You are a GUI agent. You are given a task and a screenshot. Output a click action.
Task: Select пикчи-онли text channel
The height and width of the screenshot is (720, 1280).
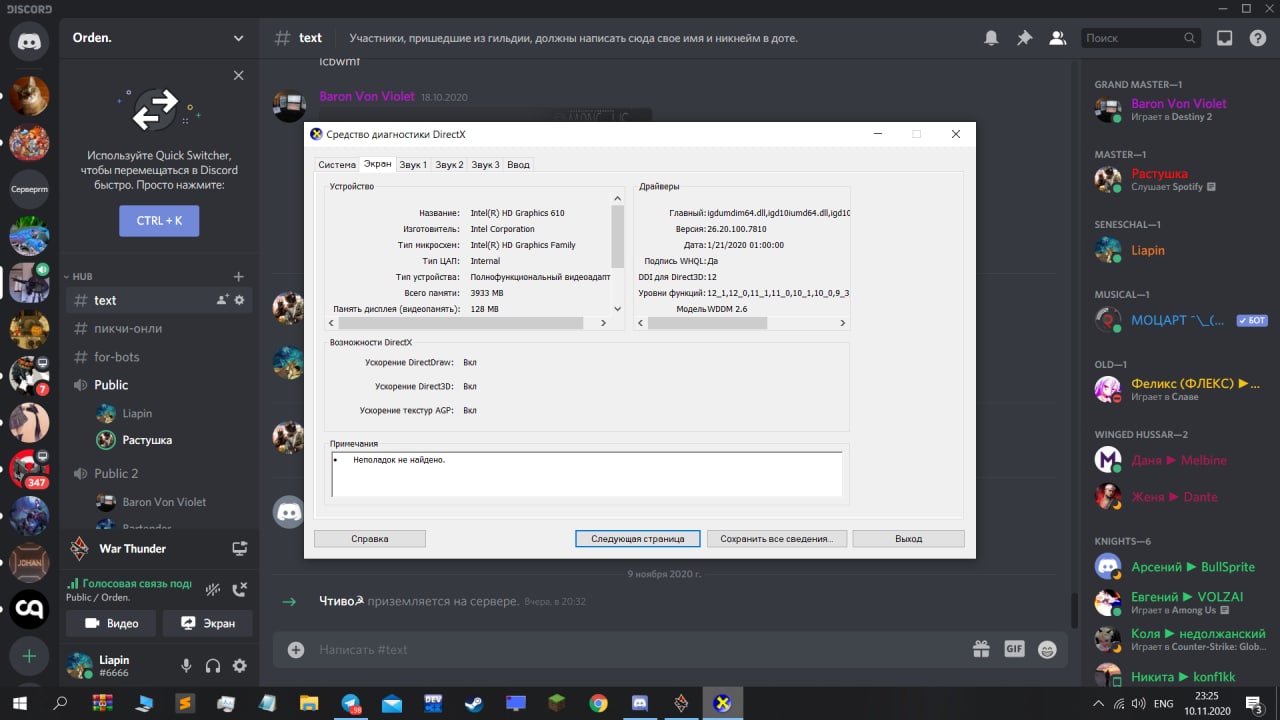click(x=158, y=328)
